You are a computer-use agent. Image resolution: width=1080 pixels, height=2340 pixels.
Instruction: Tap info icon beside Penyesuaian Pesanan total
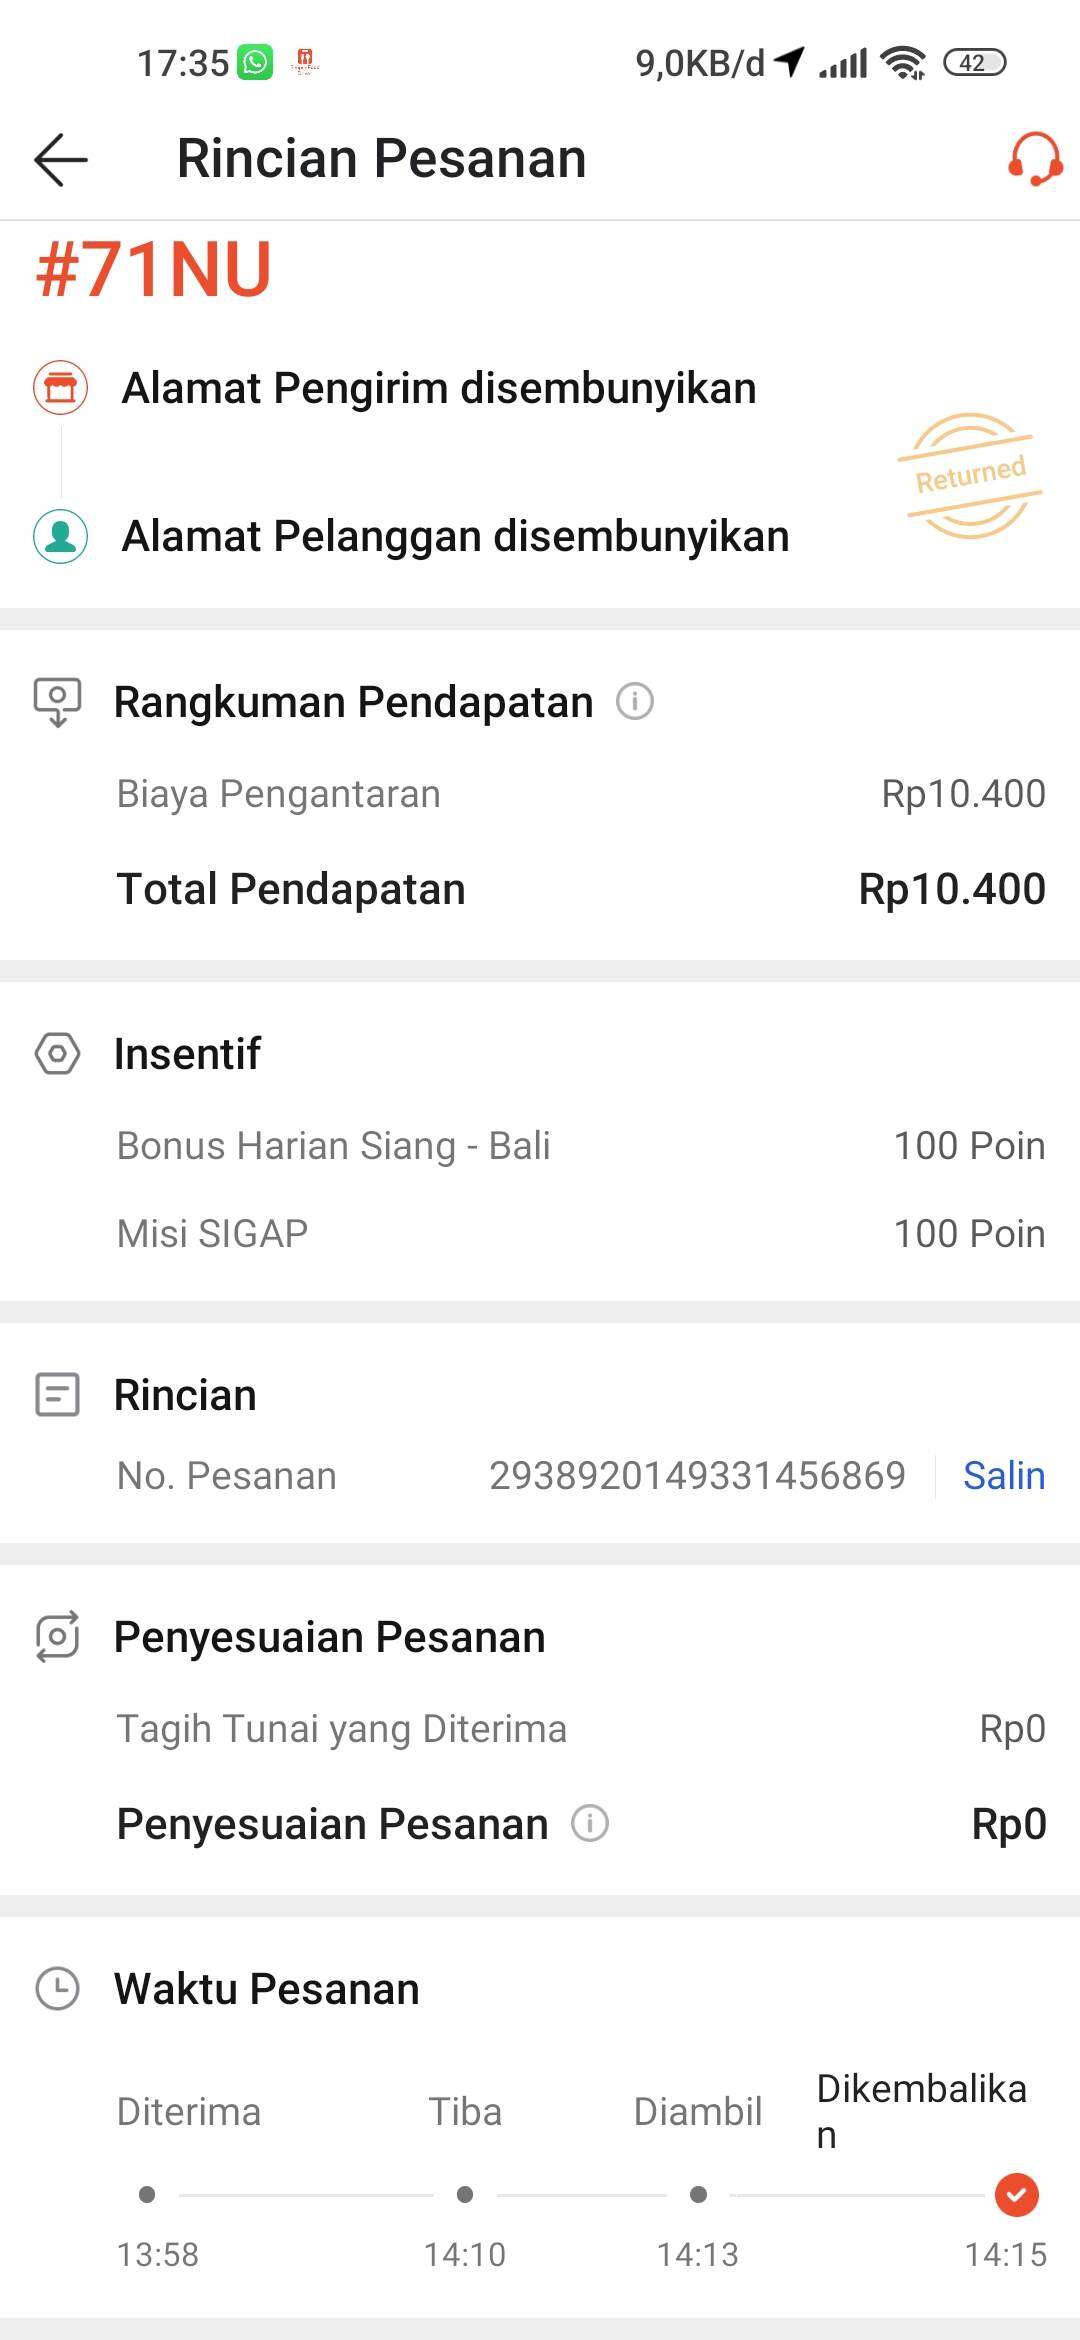[590, 1823]
